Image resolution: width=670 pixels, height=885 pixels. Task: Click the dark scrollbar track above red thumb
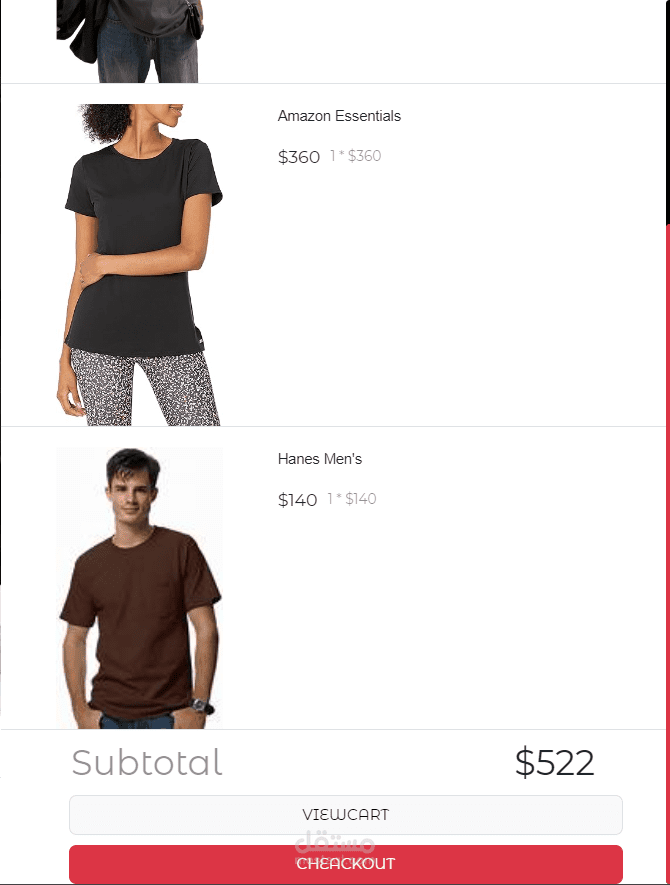tap(668, 112)
